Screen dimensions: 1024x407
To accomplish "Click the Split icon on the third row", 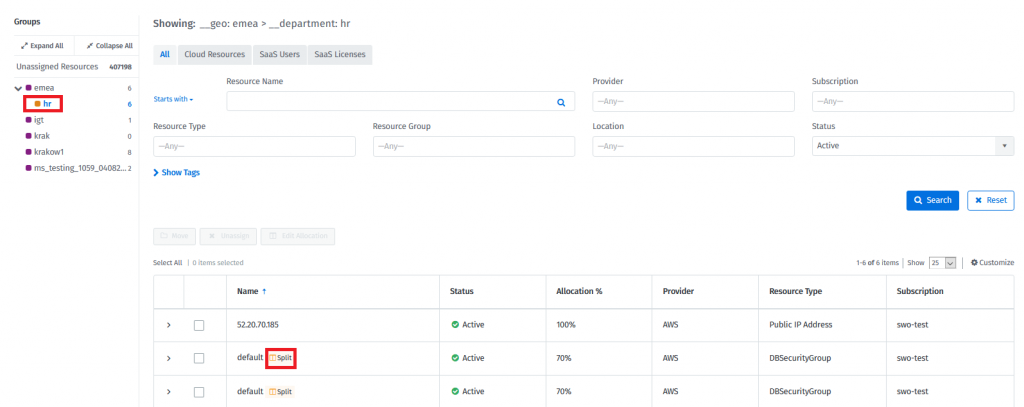I will click(x=272, y=391).
